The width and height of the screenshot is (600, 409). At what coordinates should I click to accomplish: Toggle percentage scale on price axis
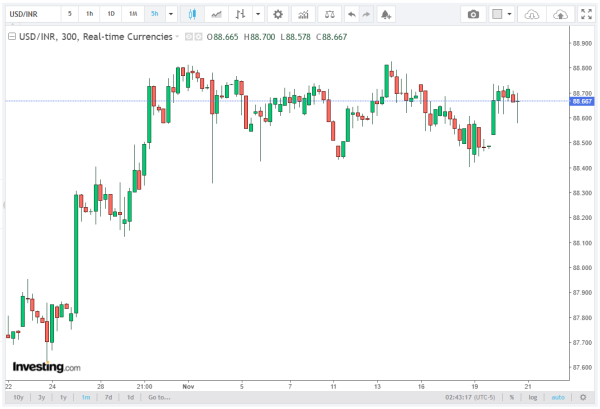pos(511,398)
